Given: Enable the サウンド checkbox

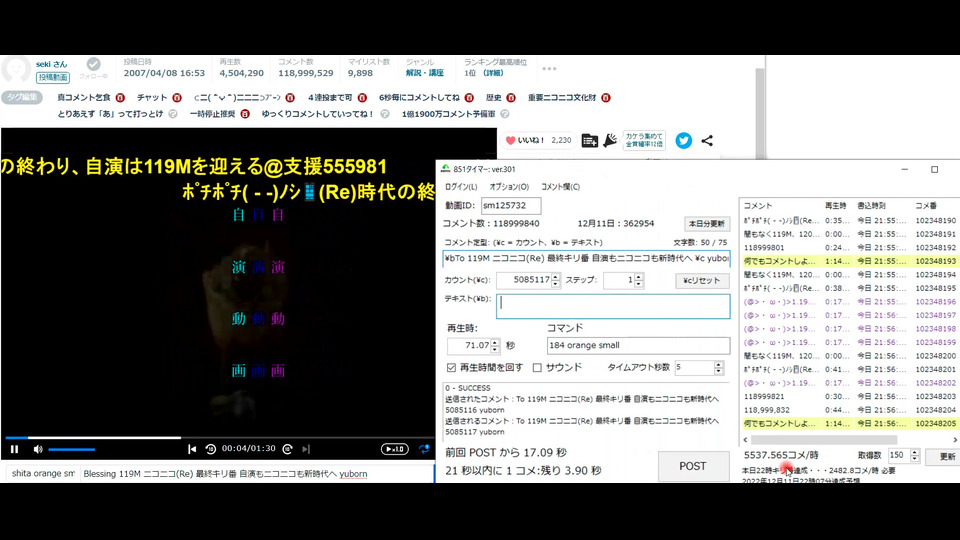Looking at the screenshot, I should coord(538,368).
